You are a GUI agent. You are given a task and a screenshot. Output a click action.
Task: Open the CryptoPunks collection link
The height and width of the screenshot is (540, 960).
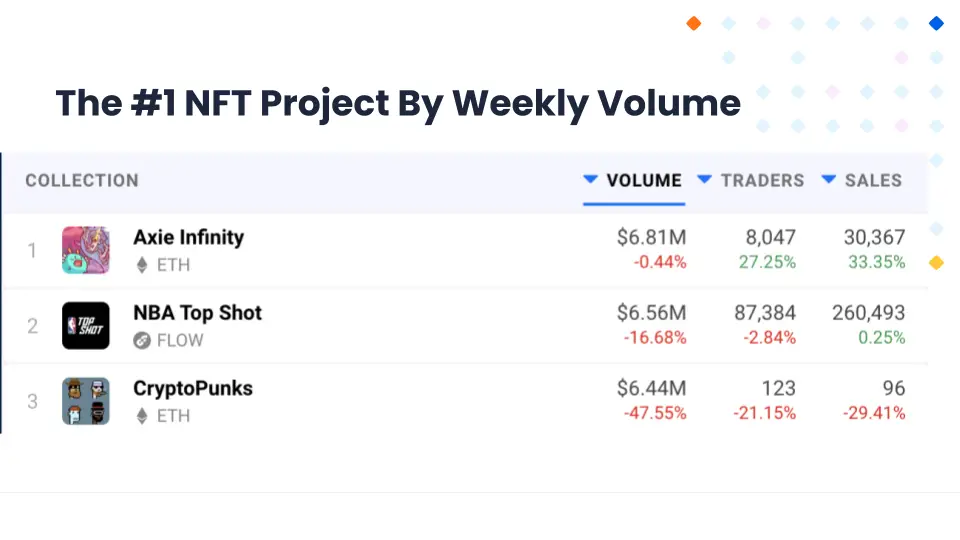point(193,388)
